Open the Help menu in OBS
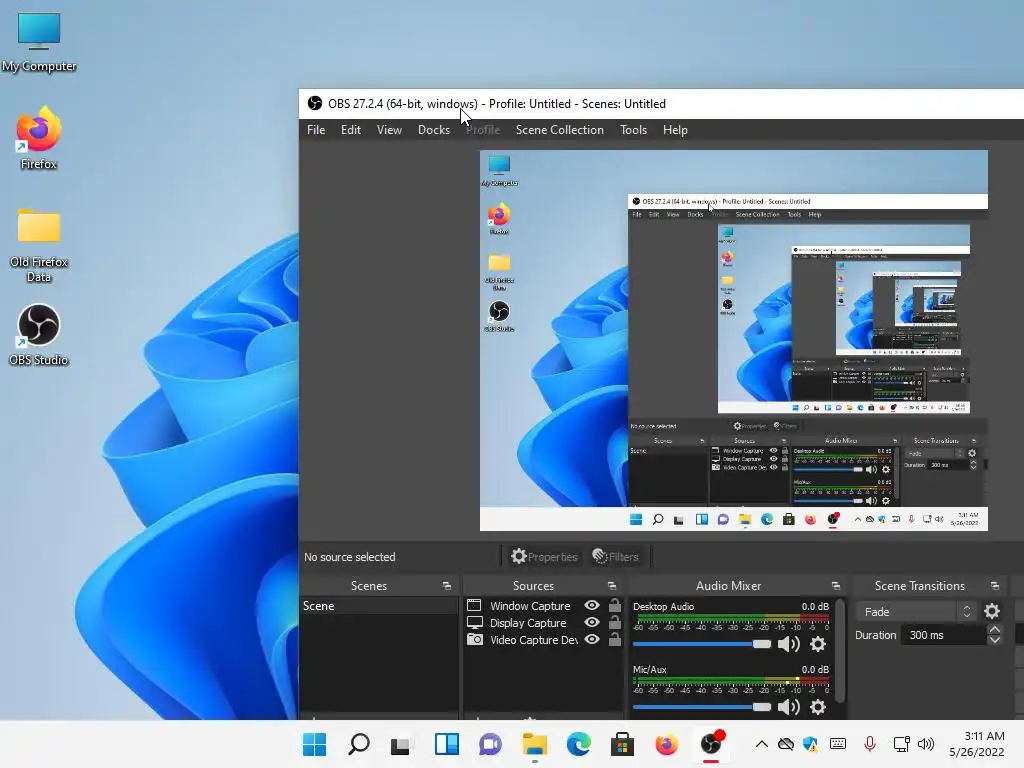 (x=675, y=130)
